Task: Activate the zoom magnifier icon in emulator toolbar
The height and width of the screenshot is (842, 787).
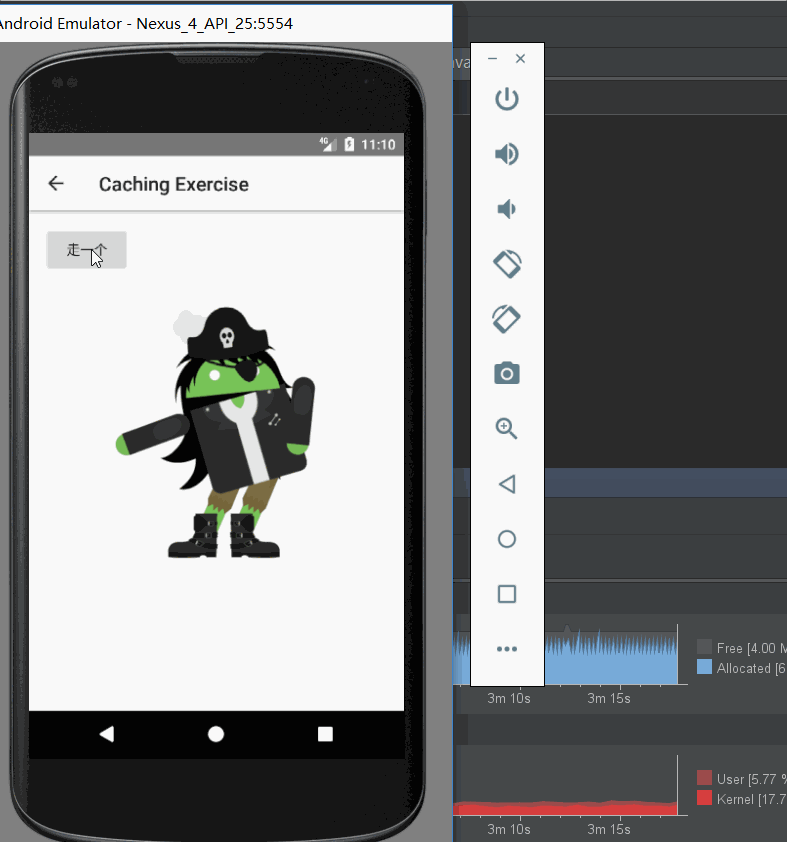Action: point(506,429)
